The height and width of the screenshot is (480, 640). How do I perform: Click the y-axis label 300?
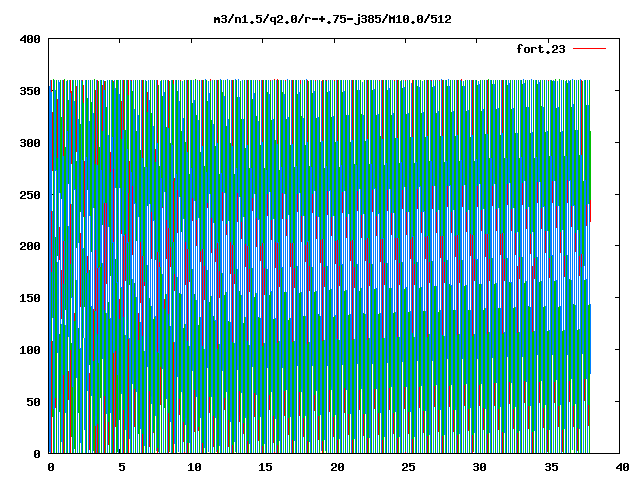coord(30,143)
